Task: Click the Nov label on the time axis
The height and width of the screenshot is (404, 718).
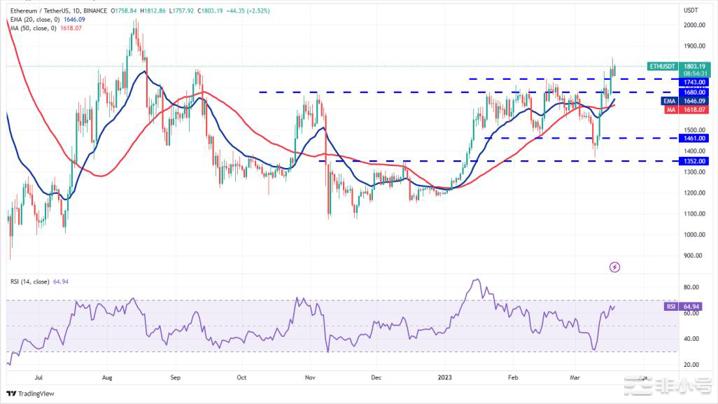Action: pyautogui.click(x=310, y=378)
